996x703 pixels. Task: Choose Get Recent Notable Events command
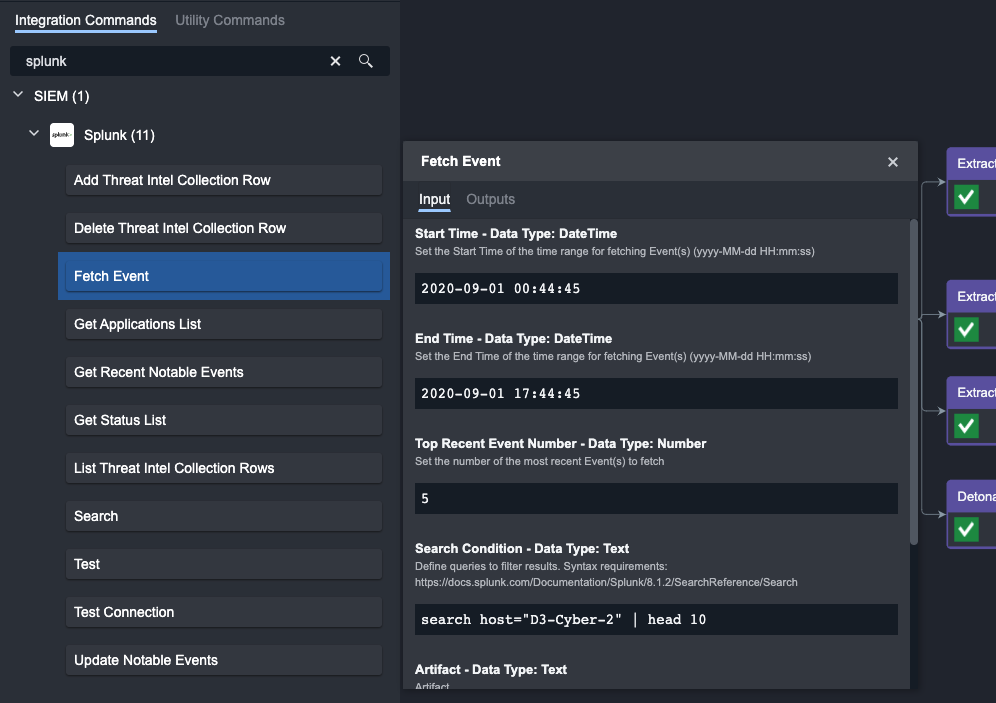point(223,372)
